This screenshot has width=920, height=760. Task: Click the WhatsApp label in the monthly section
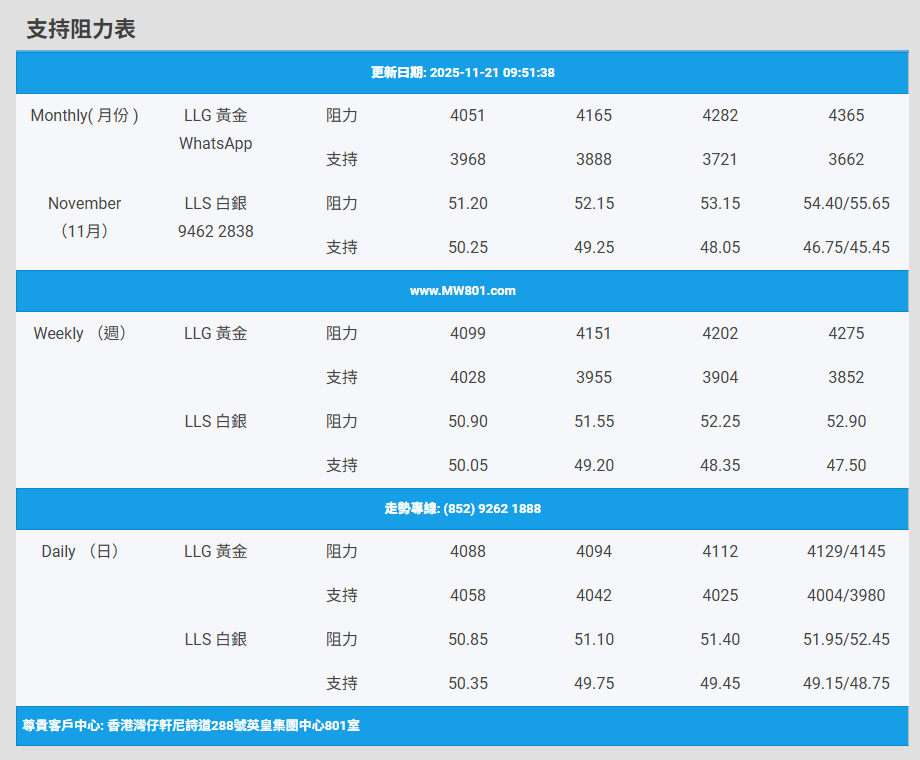[216, 144]
